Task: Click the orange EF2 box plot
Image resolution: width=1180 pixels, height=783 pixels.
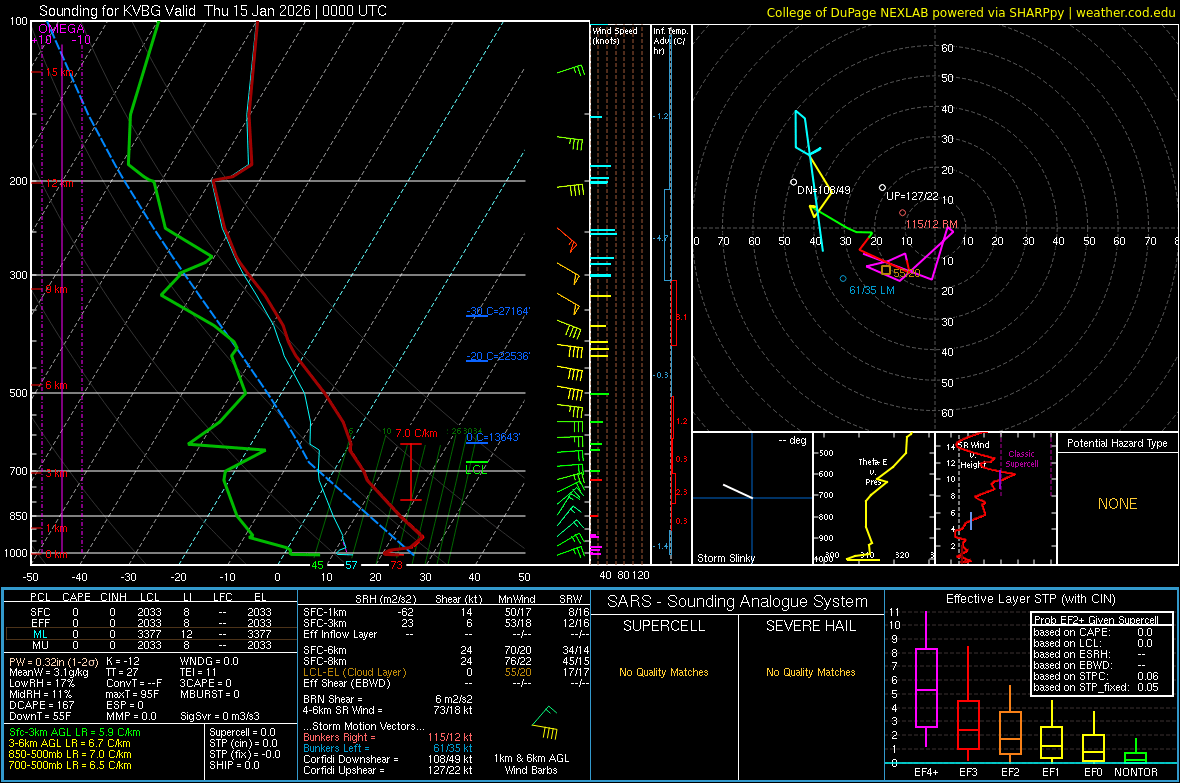Action: pyautogui.click(x=1010, y=726)
